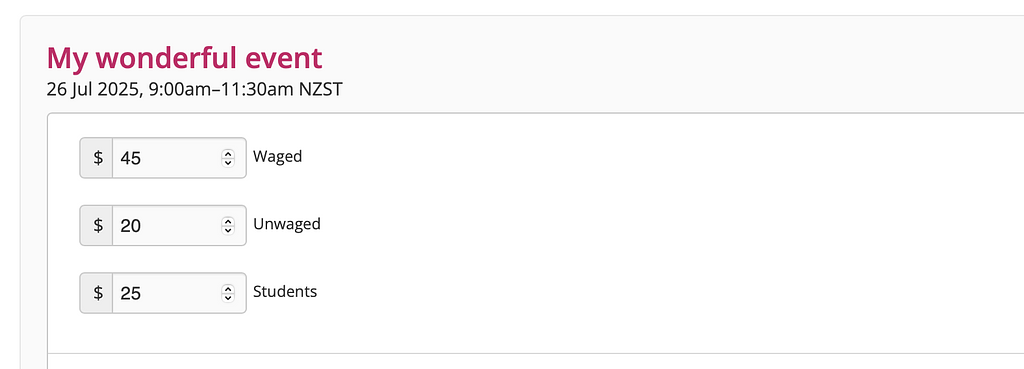The height and width of the screenshot is (369, 1024).
Task: Click the Waged label
Action: point(278,157)
